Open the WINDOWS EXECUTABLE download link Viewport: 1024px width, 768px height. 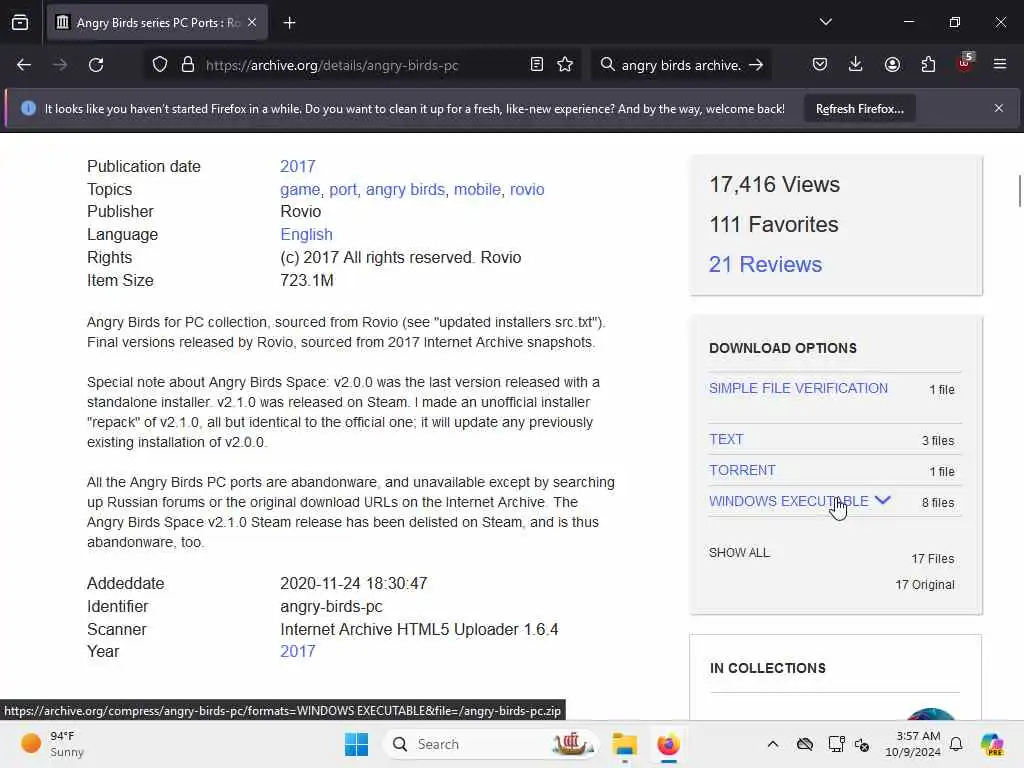point(789,502)
